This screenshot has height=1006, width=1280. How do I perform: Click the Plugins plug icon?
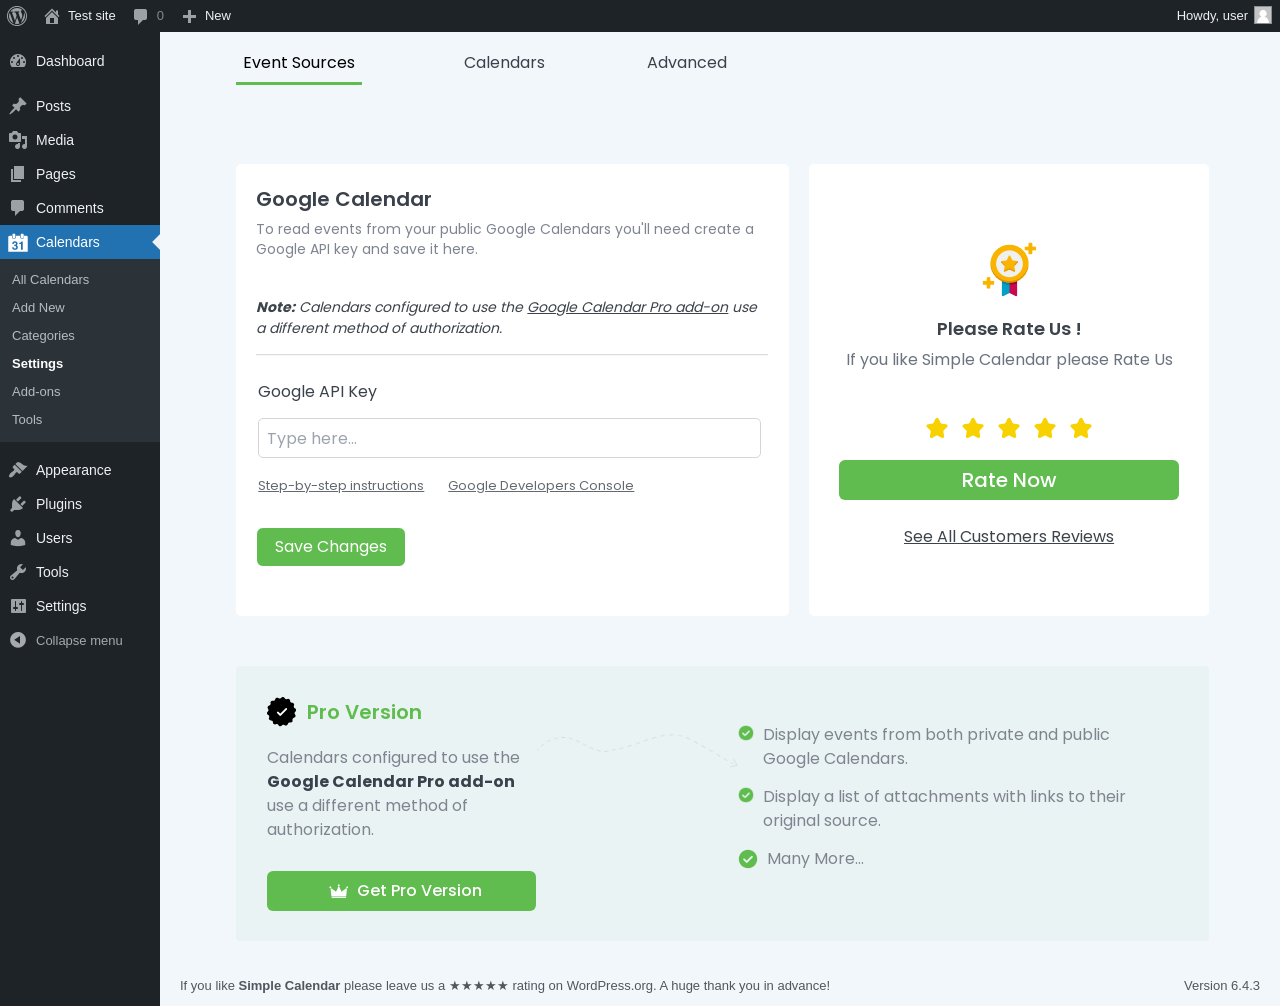[18, 504]
